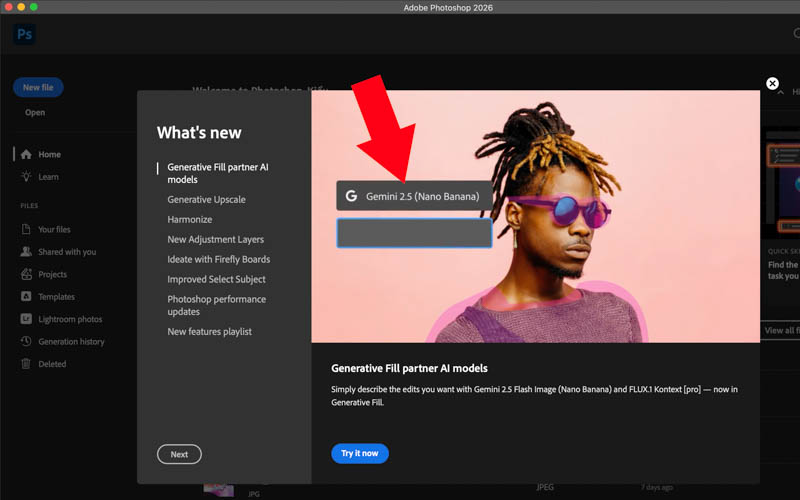This screenshot has width=800, height=500.
Task: Click the Generation history label
Action: coord(71,341)
